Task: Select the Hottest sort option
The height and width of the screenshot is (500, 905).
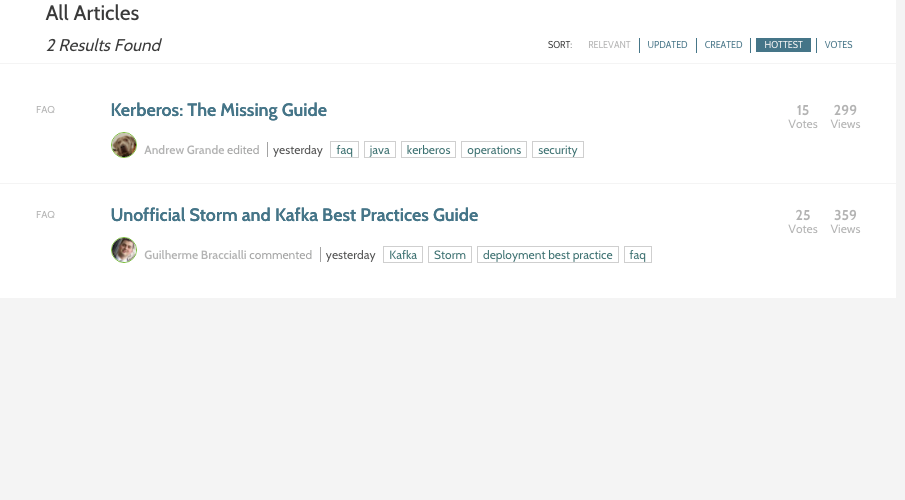Action: 783,45
